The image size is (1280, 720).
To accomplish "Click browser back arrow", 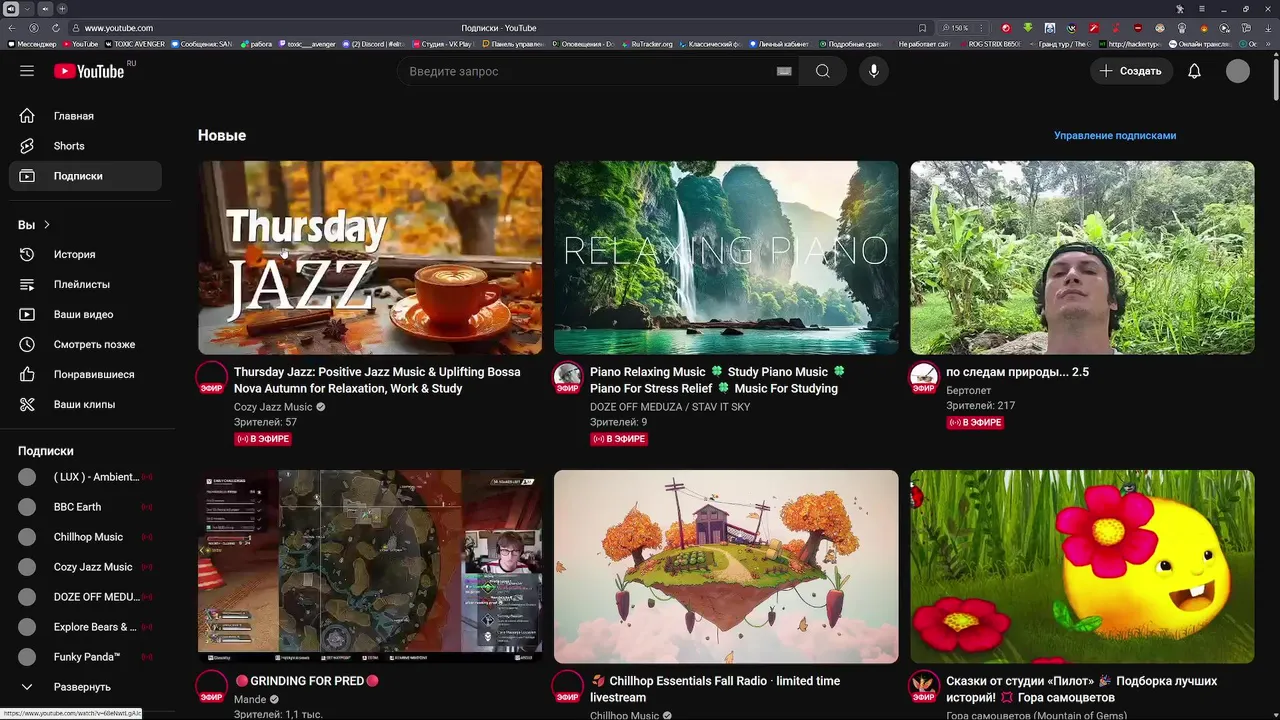I will click(x=12, y=28).
